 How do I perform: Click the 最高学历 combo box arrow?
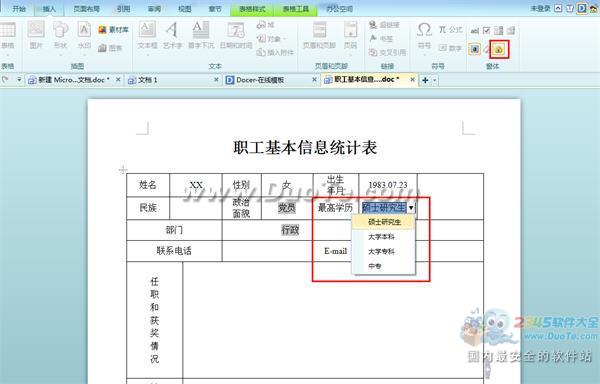[x=411, y=208]
